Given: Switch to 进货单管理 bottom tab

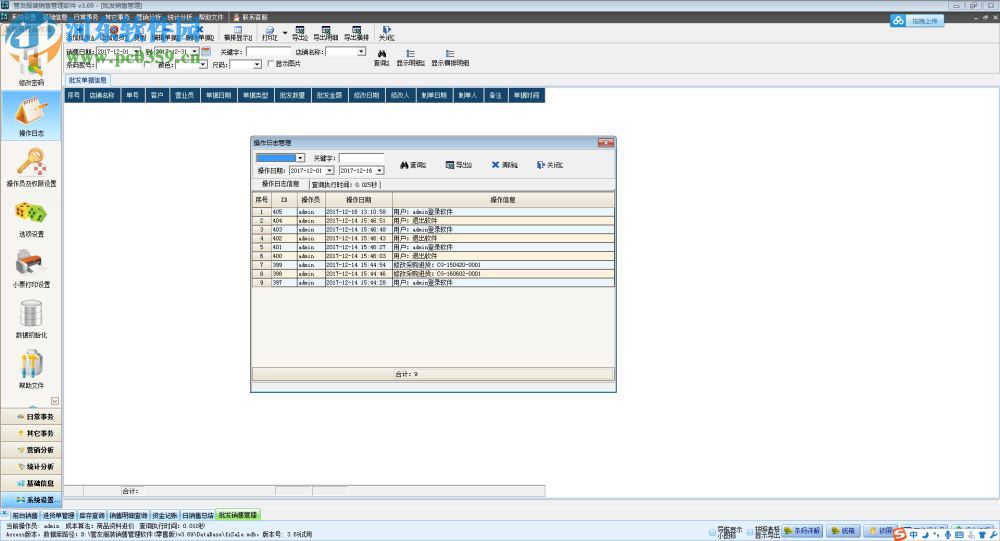Looking at the screenshot, I should pyautogui.click(x=59, y=515).
